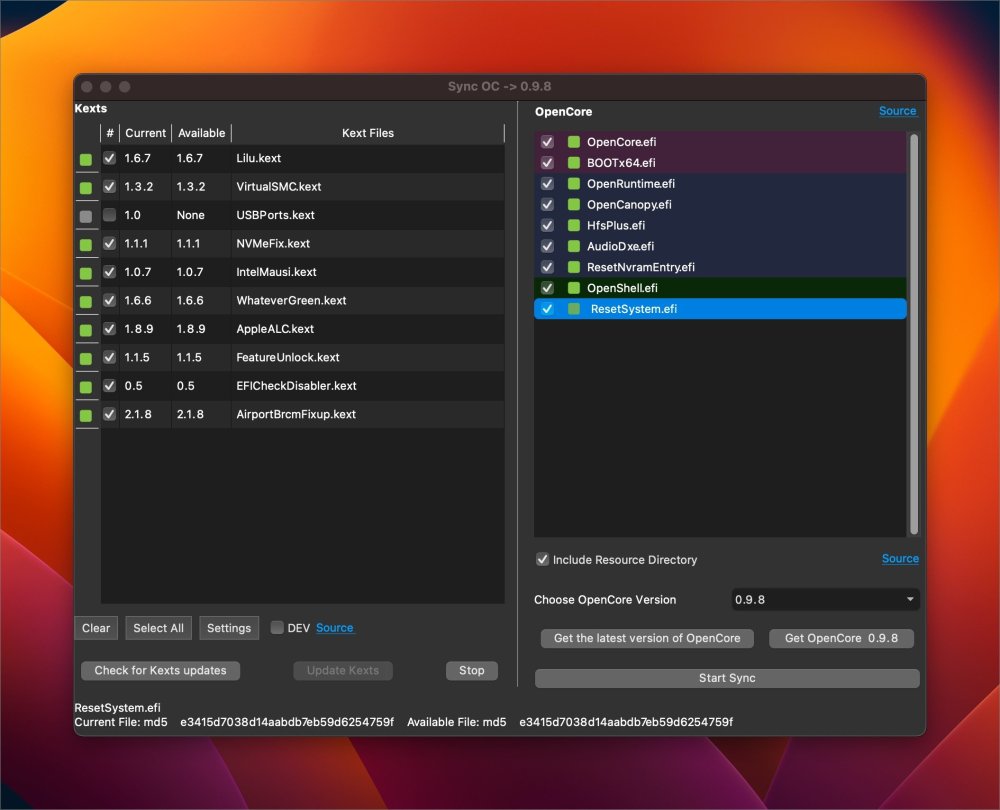Toggle Include Resource Directory checkbox
The width and height of the screenshot is (1000, 810).
pos(542,559)
